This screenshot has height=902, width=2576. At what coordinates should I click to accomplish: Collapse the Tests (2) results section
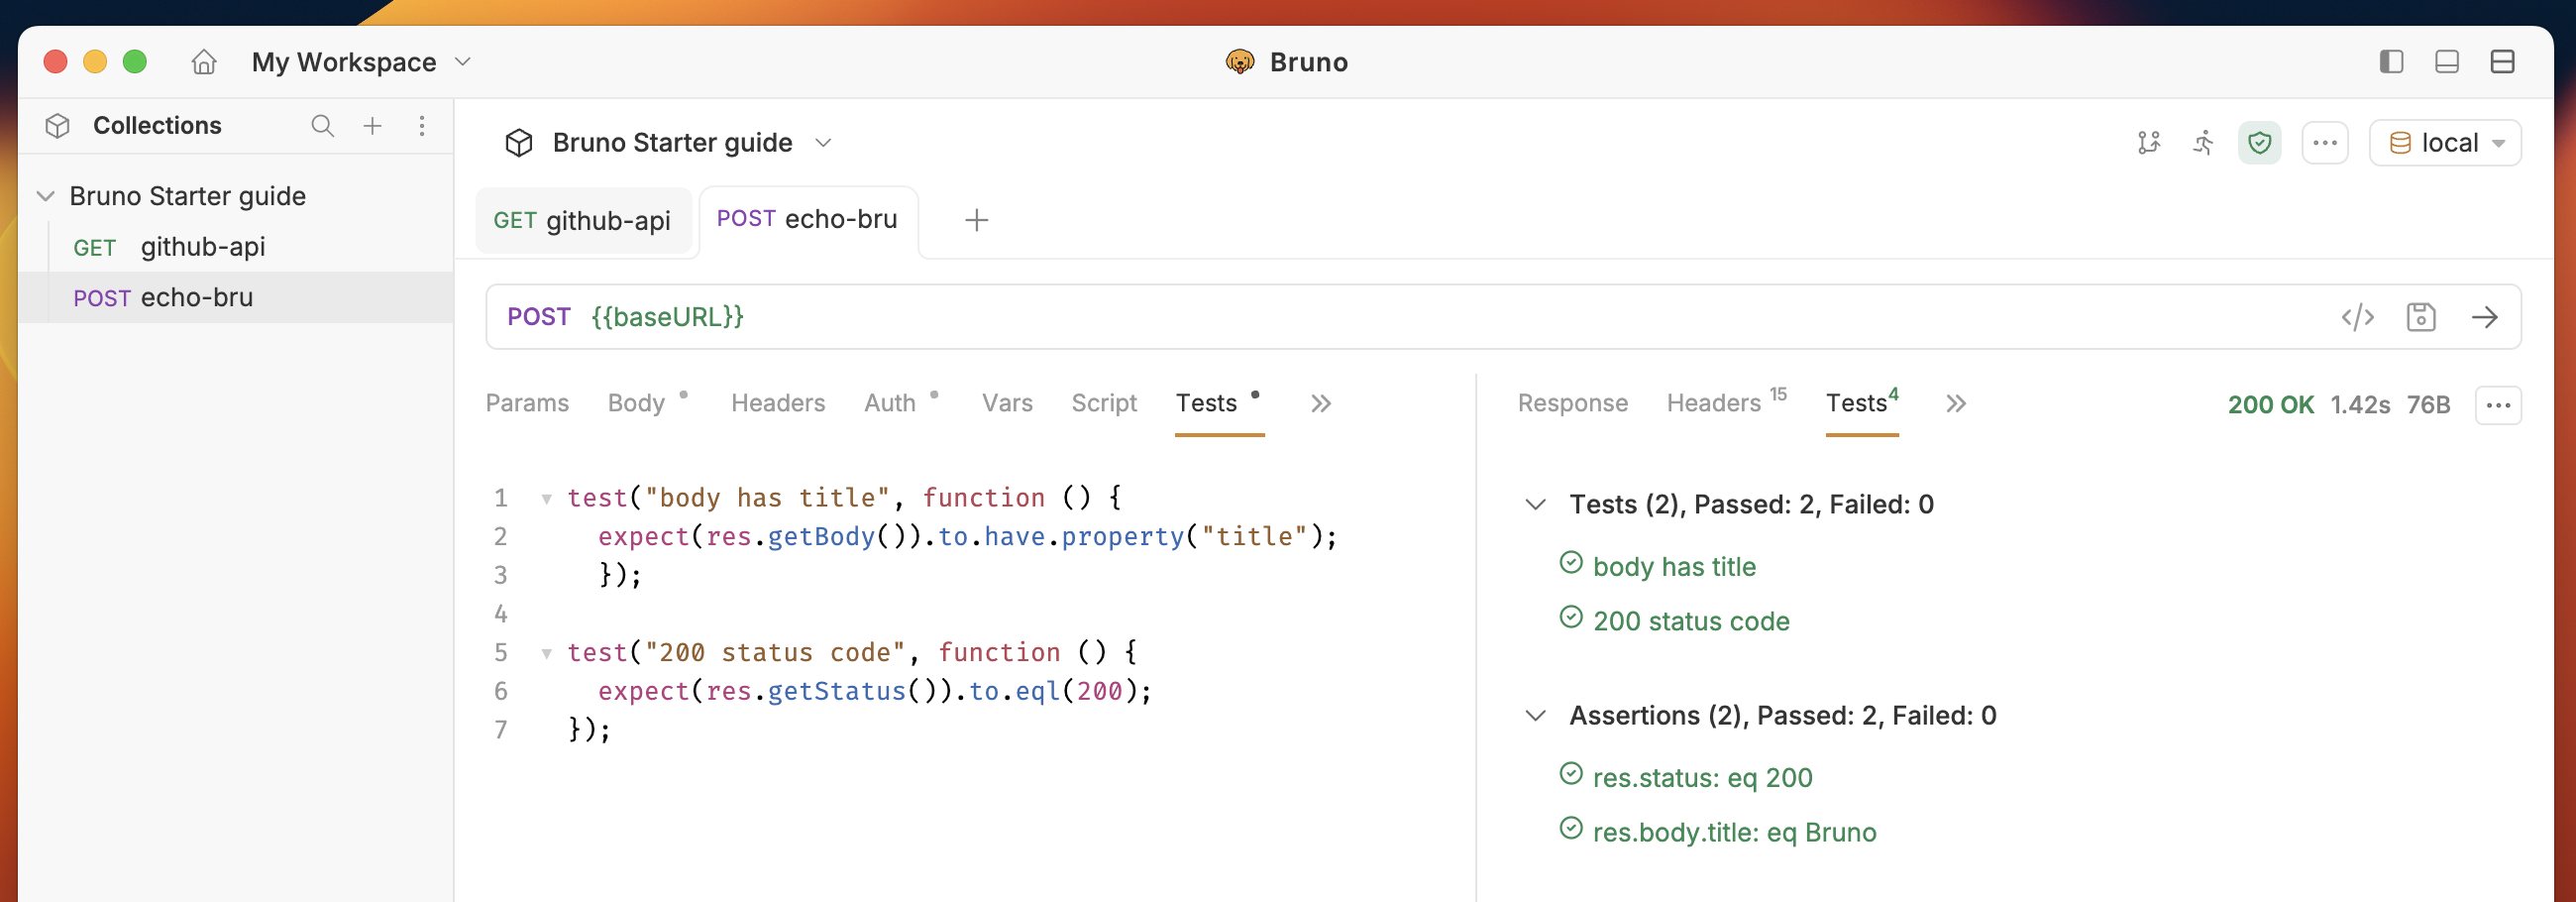1536,504
